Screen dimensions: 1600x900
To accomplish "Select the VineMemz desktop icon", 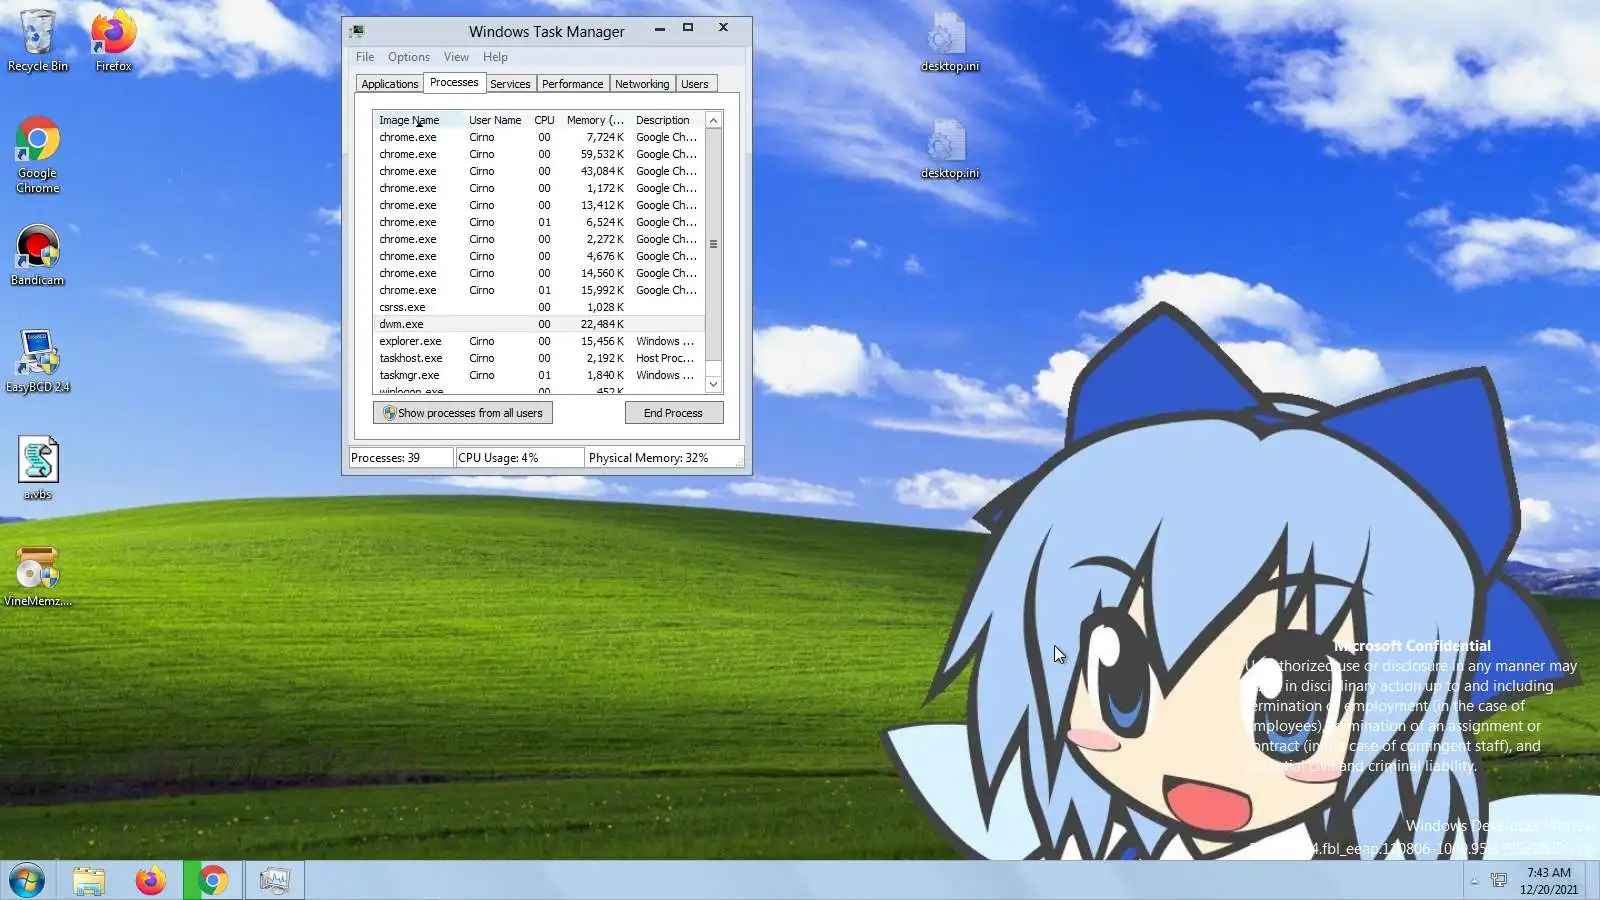I will tap(38, 576).
